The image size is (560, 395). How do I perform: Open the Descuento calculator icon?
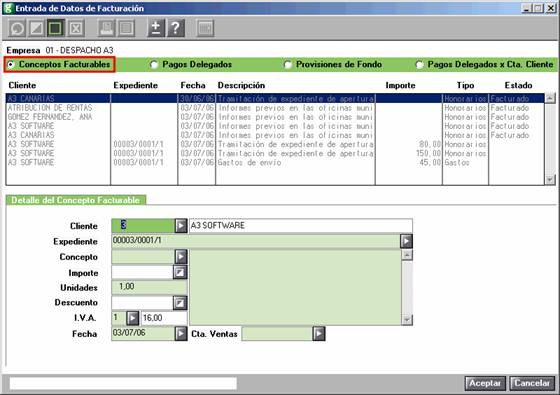point(180,303)
